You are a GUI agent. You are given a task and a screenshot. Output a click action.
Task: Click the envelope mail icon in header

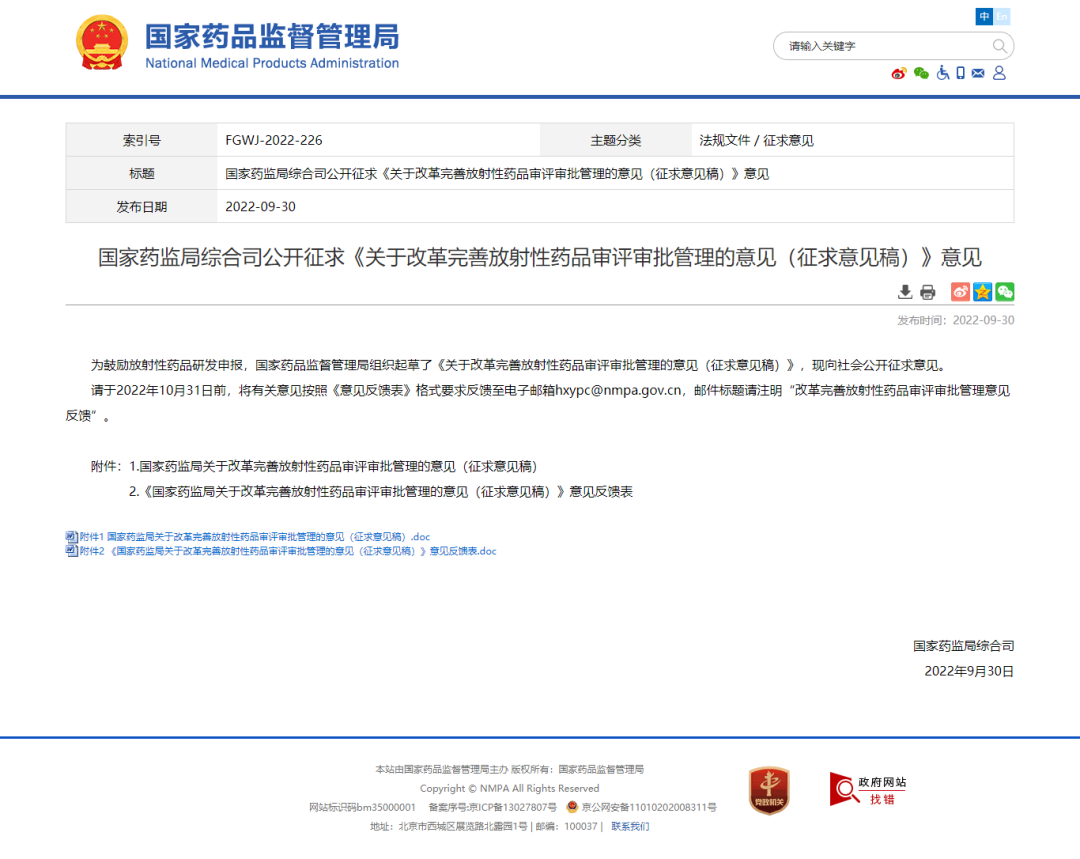click(978, 73)
